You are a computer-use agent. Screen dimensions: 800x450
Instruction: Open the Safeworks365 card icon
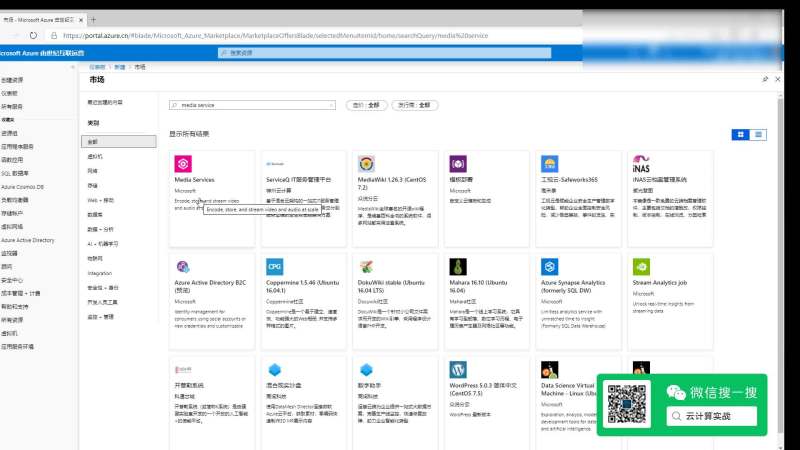click(549, 164)
